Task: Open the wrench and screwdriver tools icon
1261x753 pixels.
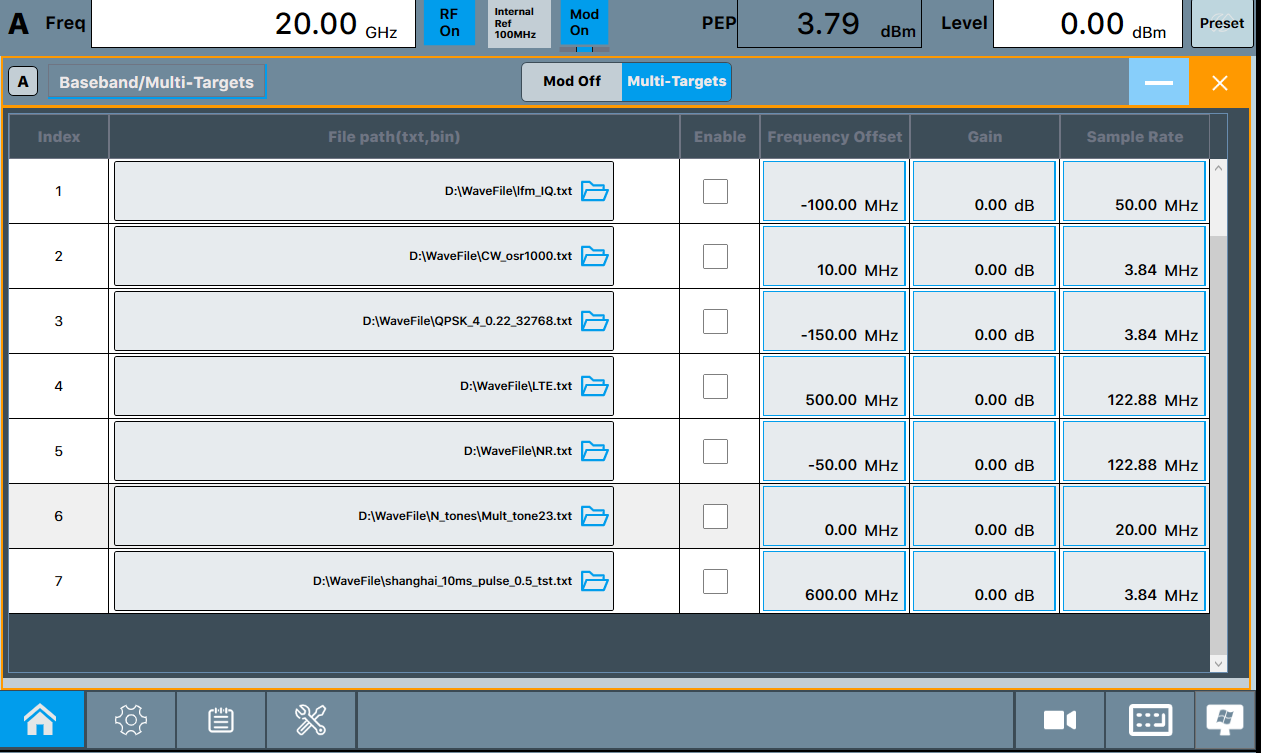Action: click(311, 720)
